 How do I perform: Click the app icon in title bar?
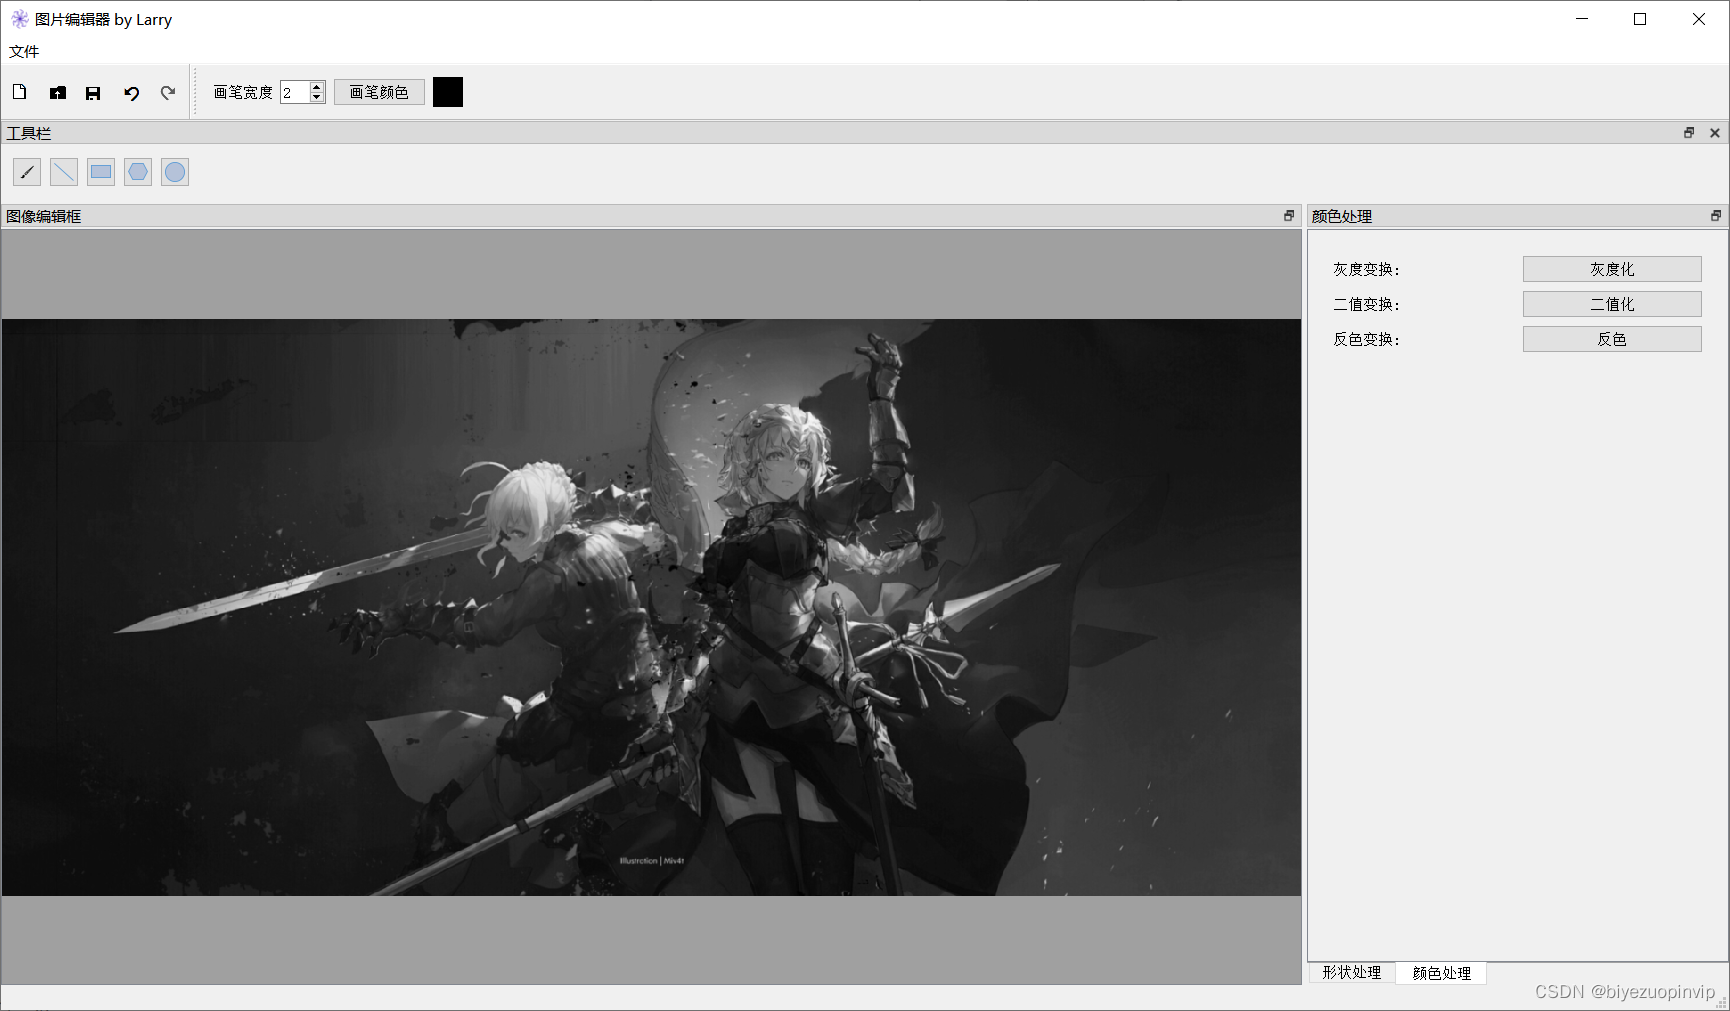[20, 19]
